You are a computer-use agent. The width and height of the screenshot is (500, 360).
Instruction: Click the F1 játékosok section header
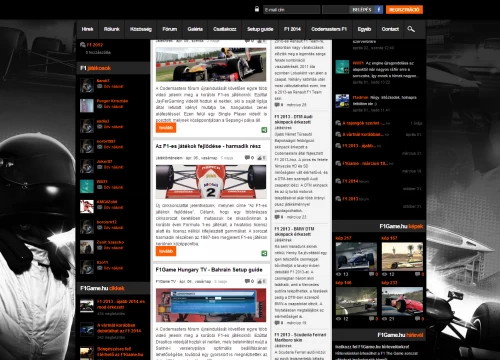[x=113, y=68]
